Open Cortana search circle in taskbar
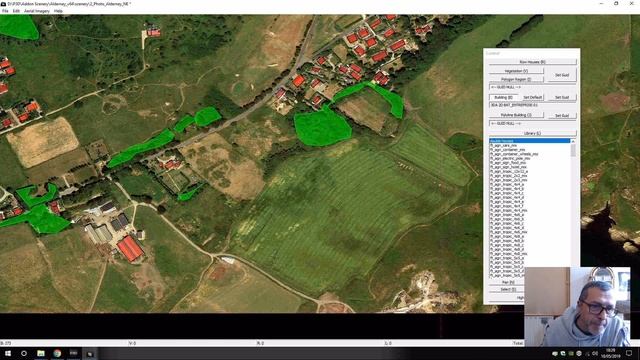This screenshot has width=640, height=360. pos(24,353)
